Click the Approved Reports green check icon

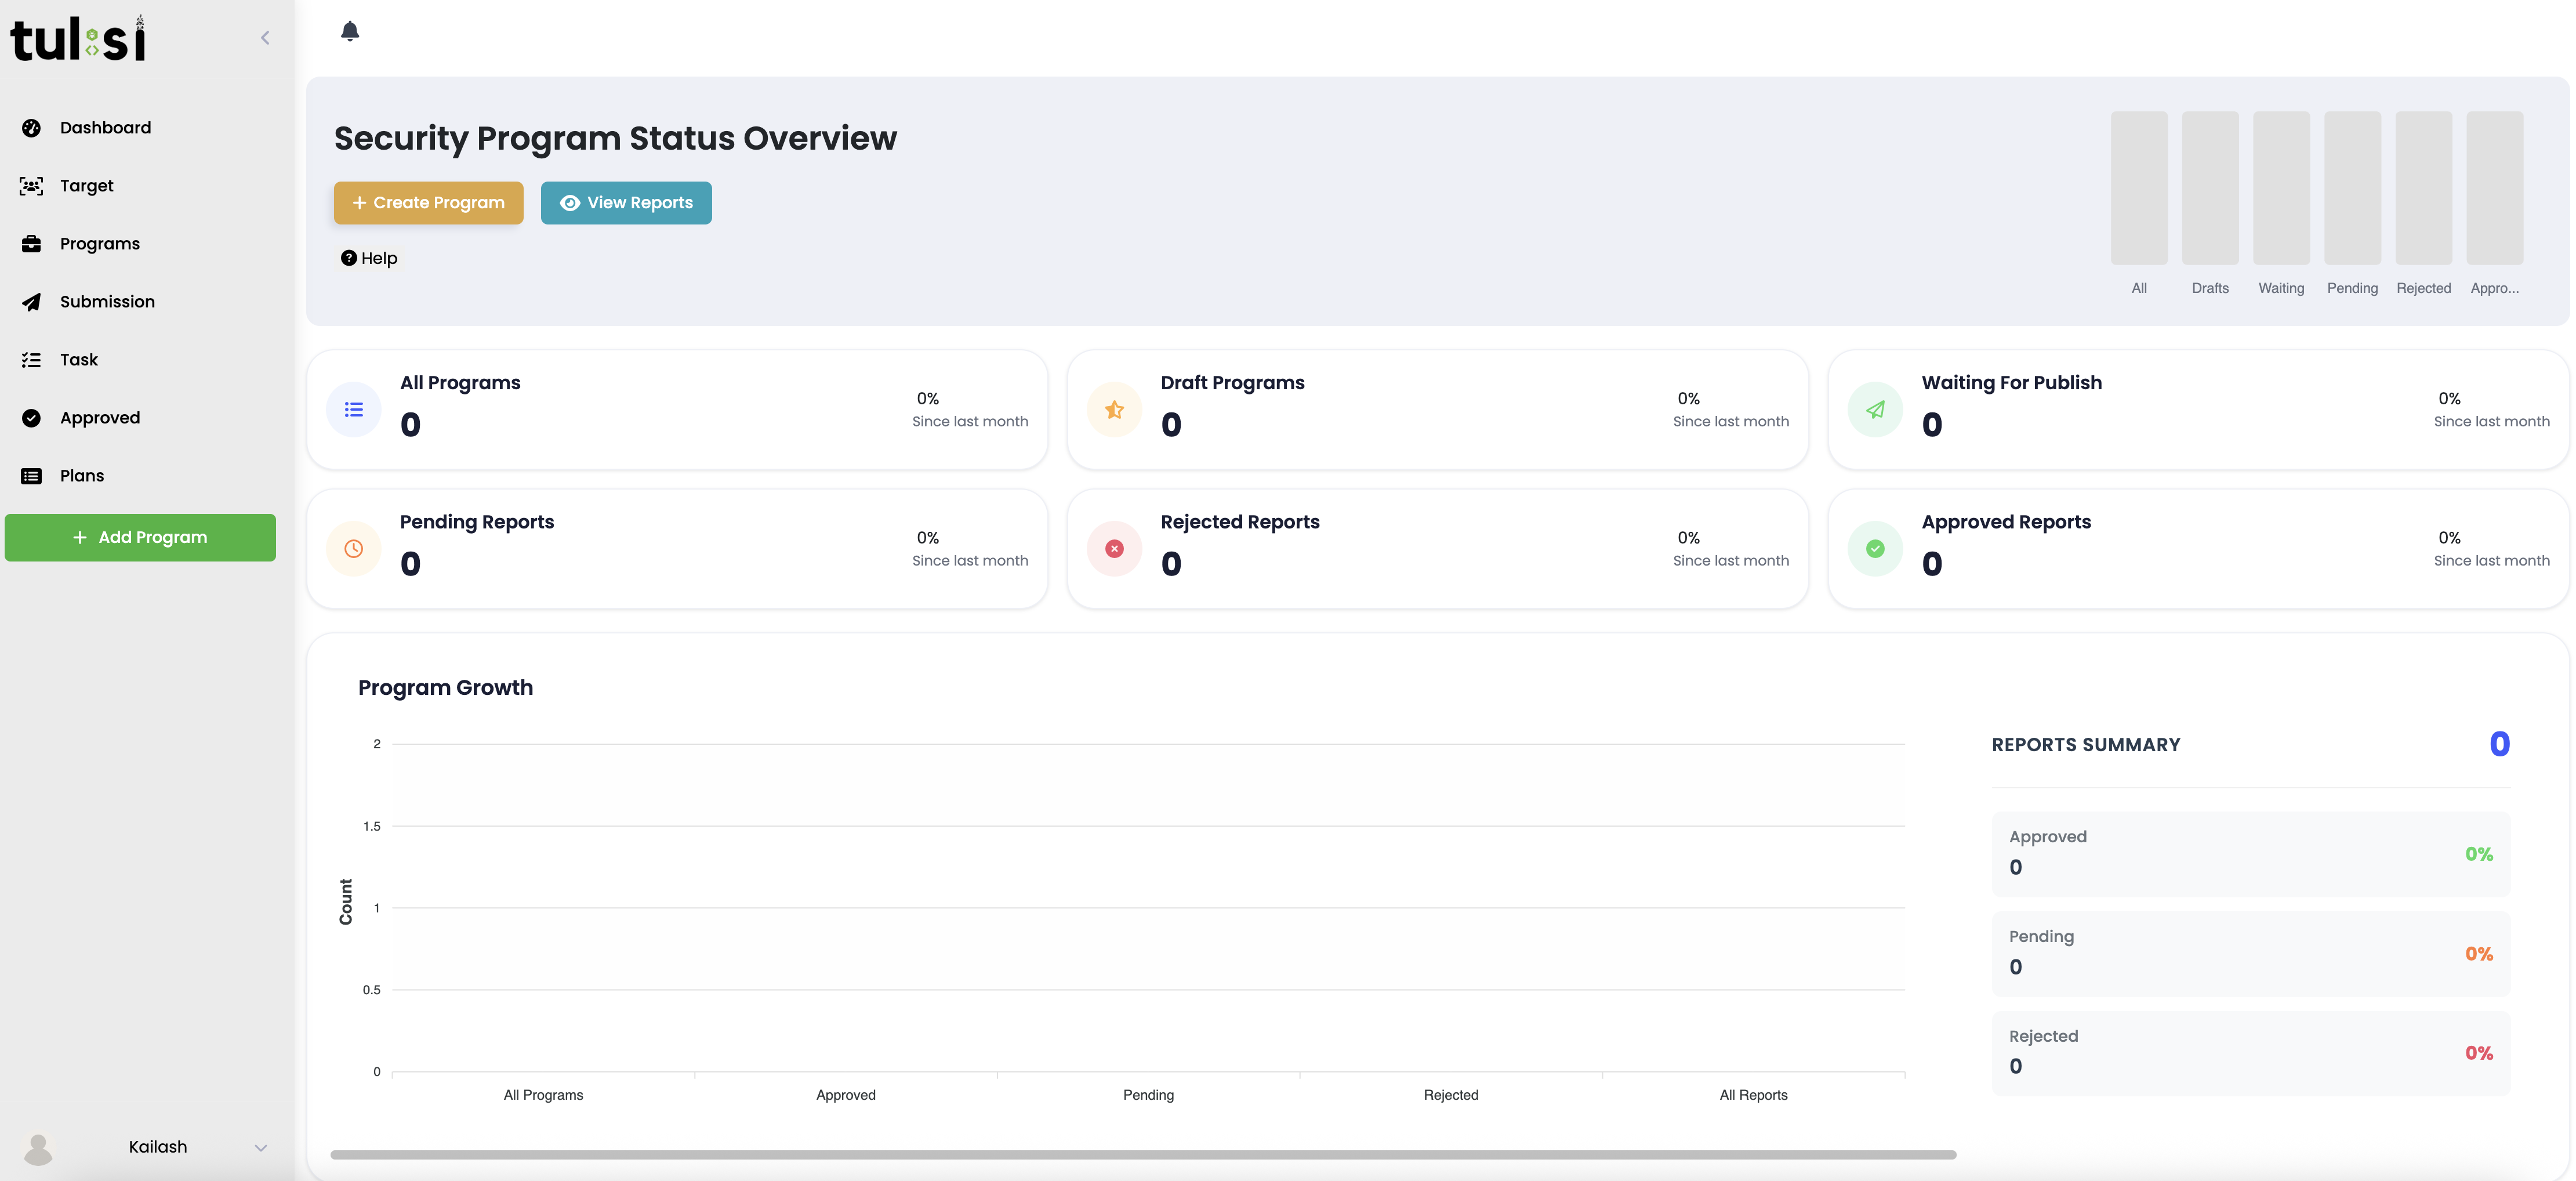tap(1875, 548)
